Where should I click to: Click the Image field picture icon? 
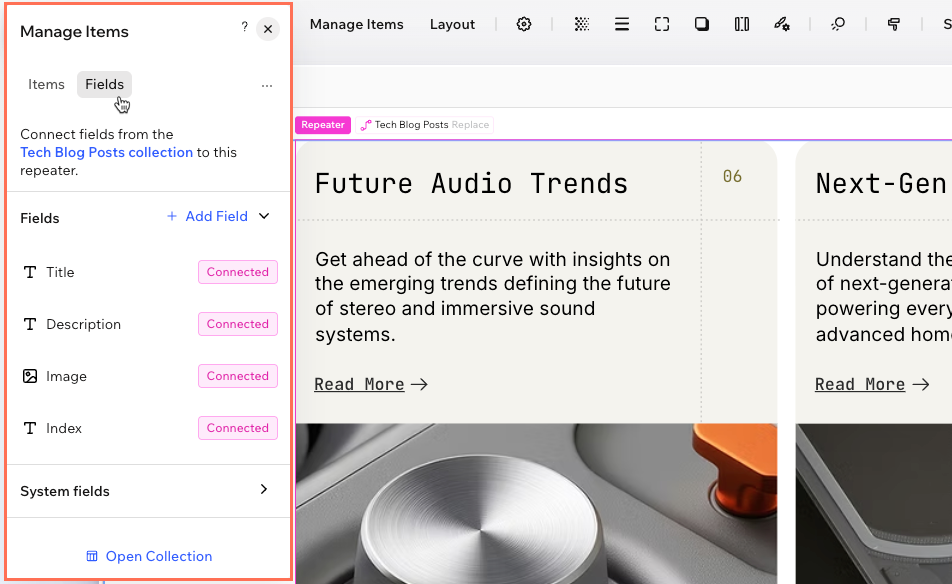[x=30, y=376]
